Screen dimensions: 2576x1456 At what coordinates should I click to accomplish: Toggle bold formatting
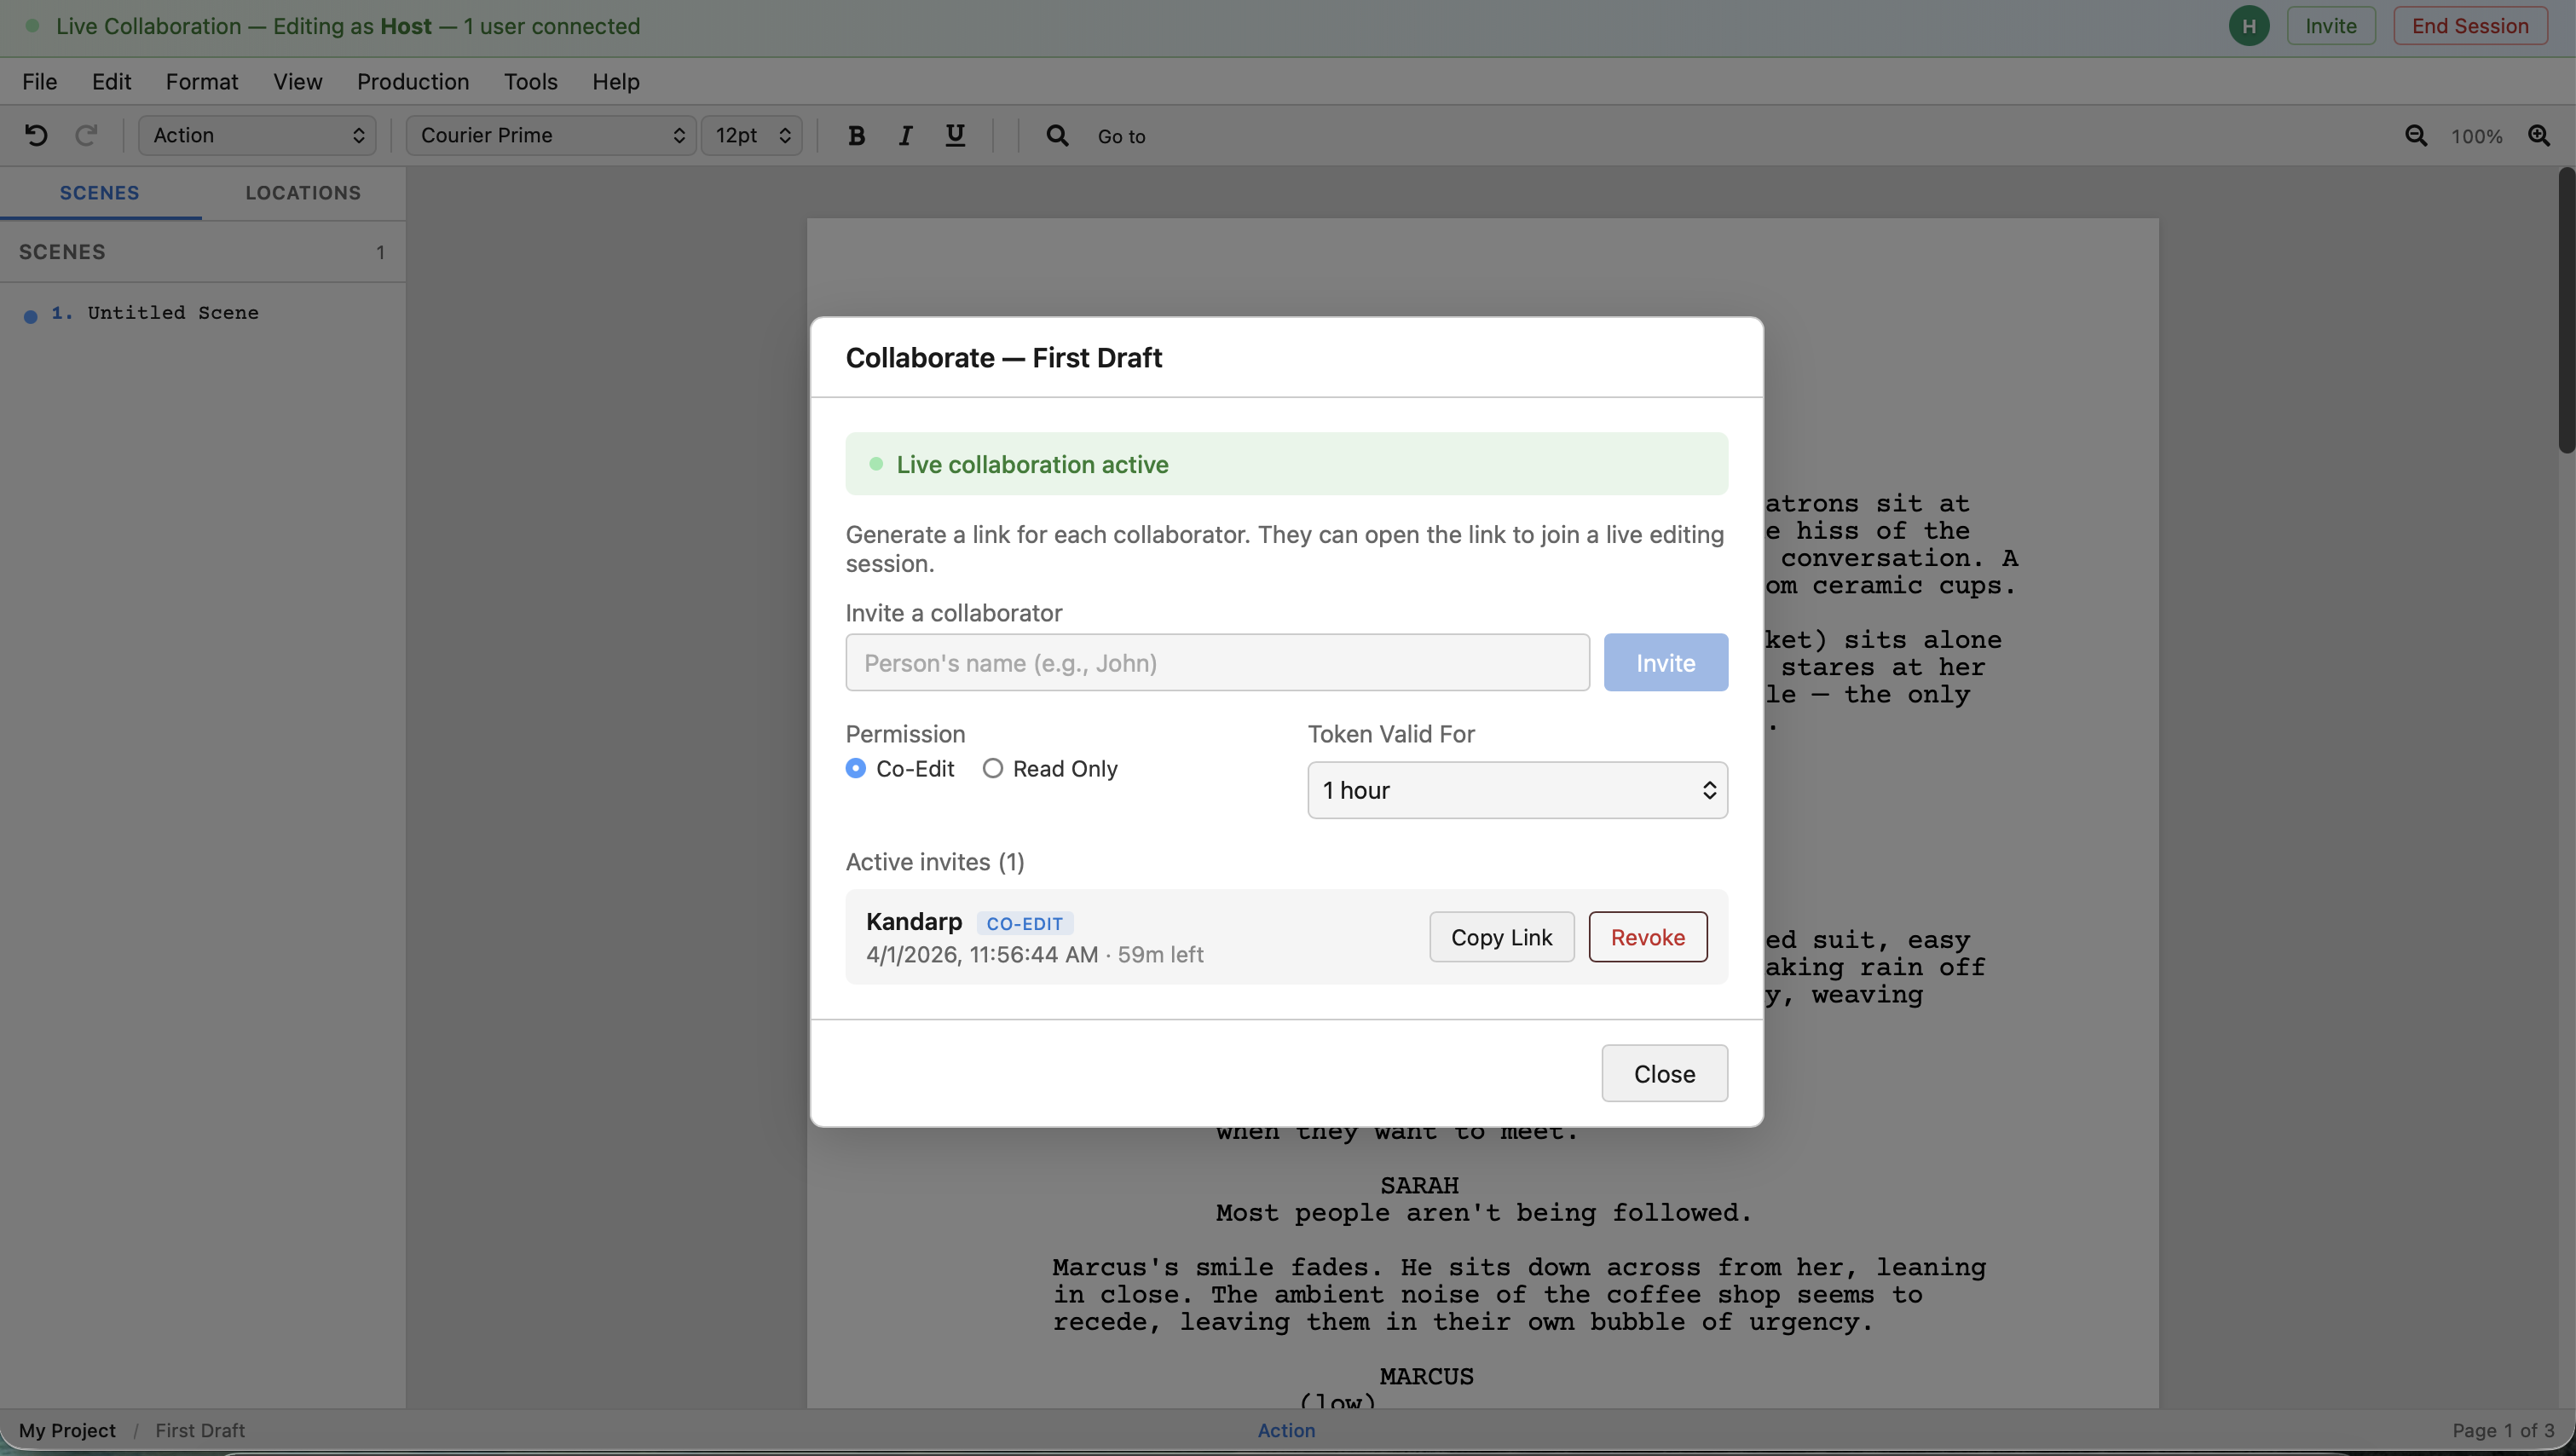[855, 135]
